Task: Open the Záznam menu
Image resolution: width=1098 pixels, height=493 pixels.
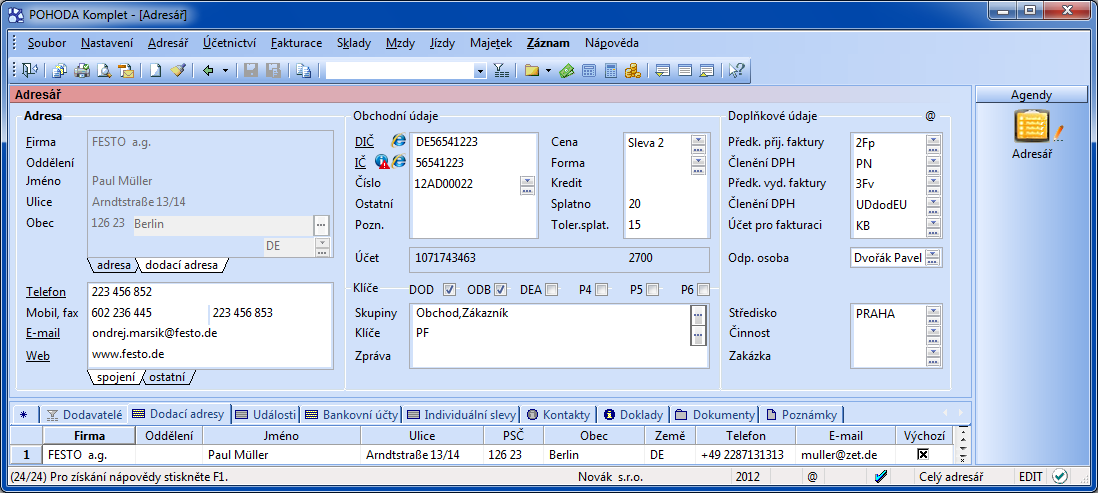Action: (x=548, y=43)
